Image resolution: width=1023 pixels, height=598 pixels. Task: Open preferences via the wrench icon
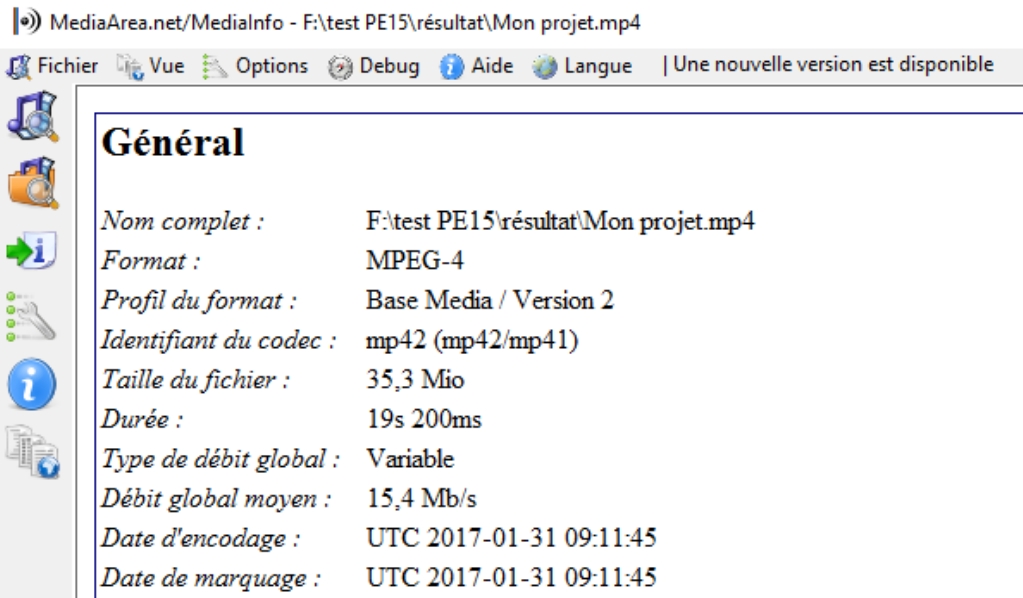point(31,317)
